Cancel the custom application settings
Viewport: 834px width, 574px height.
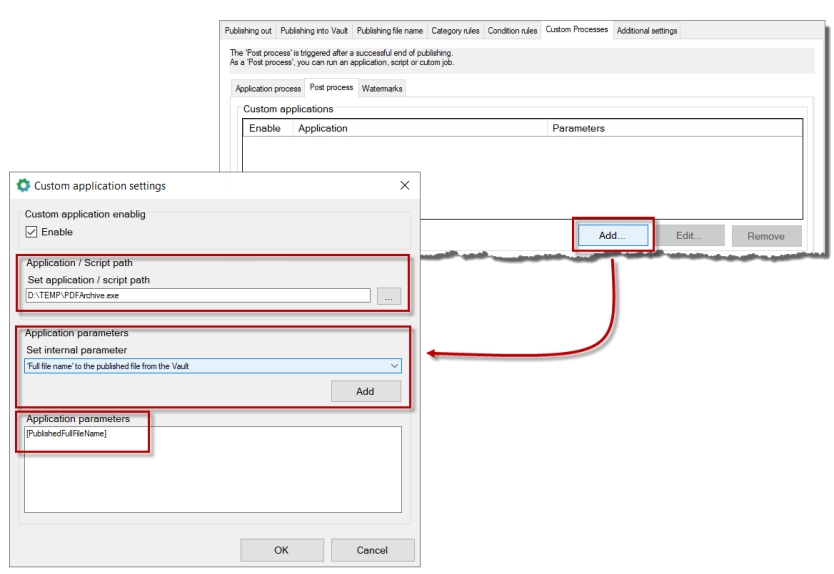tap(372, 550)
